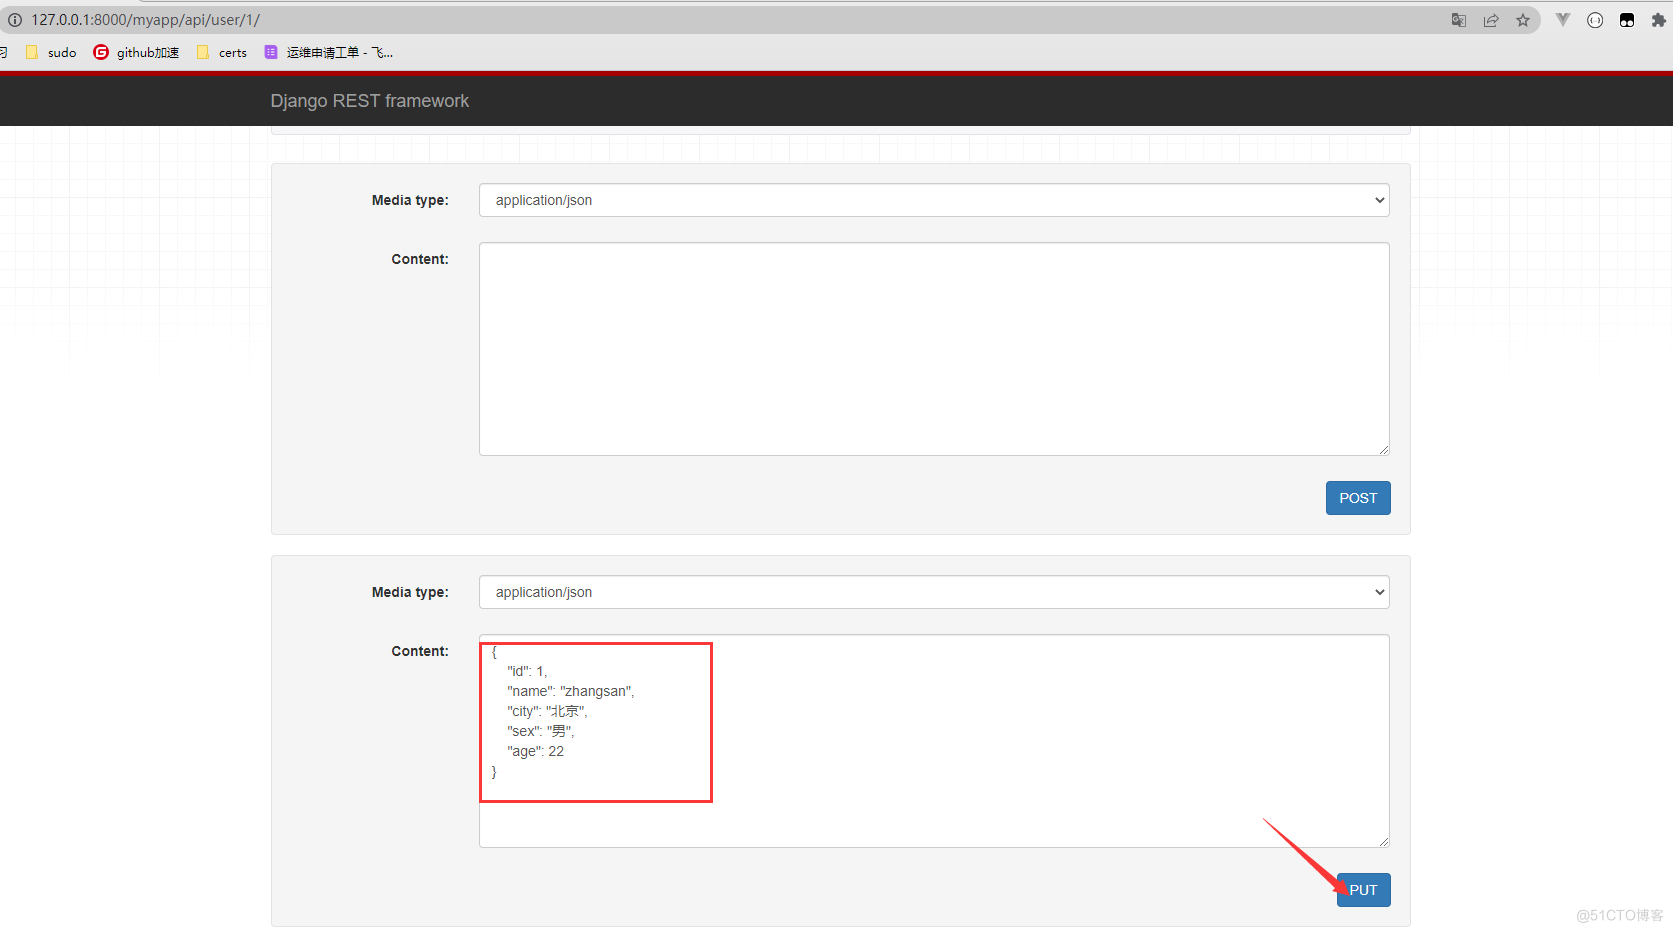Open the translate page icon
Screen dimensions: 1673x932
click(1459, 20)
